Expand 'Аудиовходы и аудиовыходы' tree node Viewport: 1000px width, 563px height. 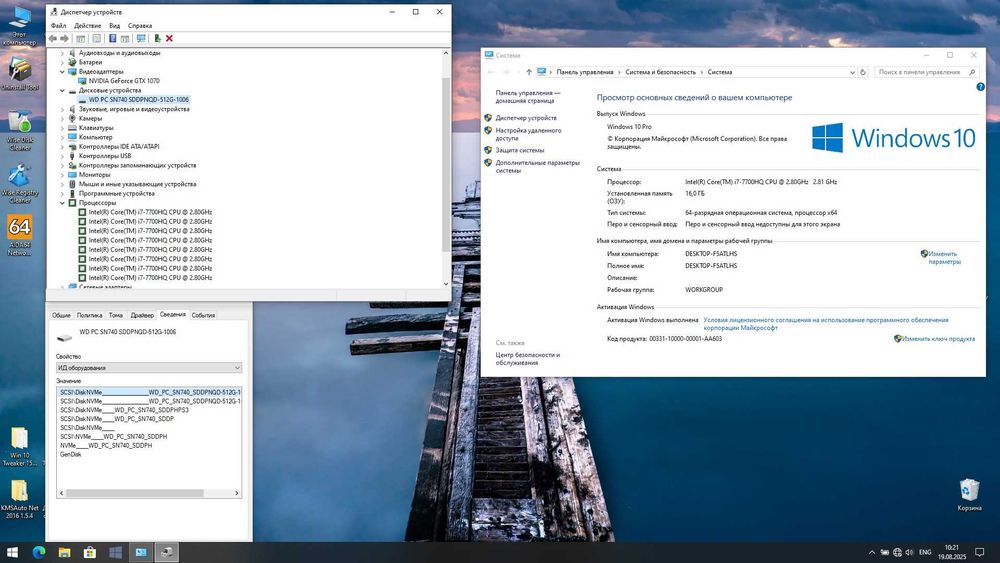click(x=62, y=53)
